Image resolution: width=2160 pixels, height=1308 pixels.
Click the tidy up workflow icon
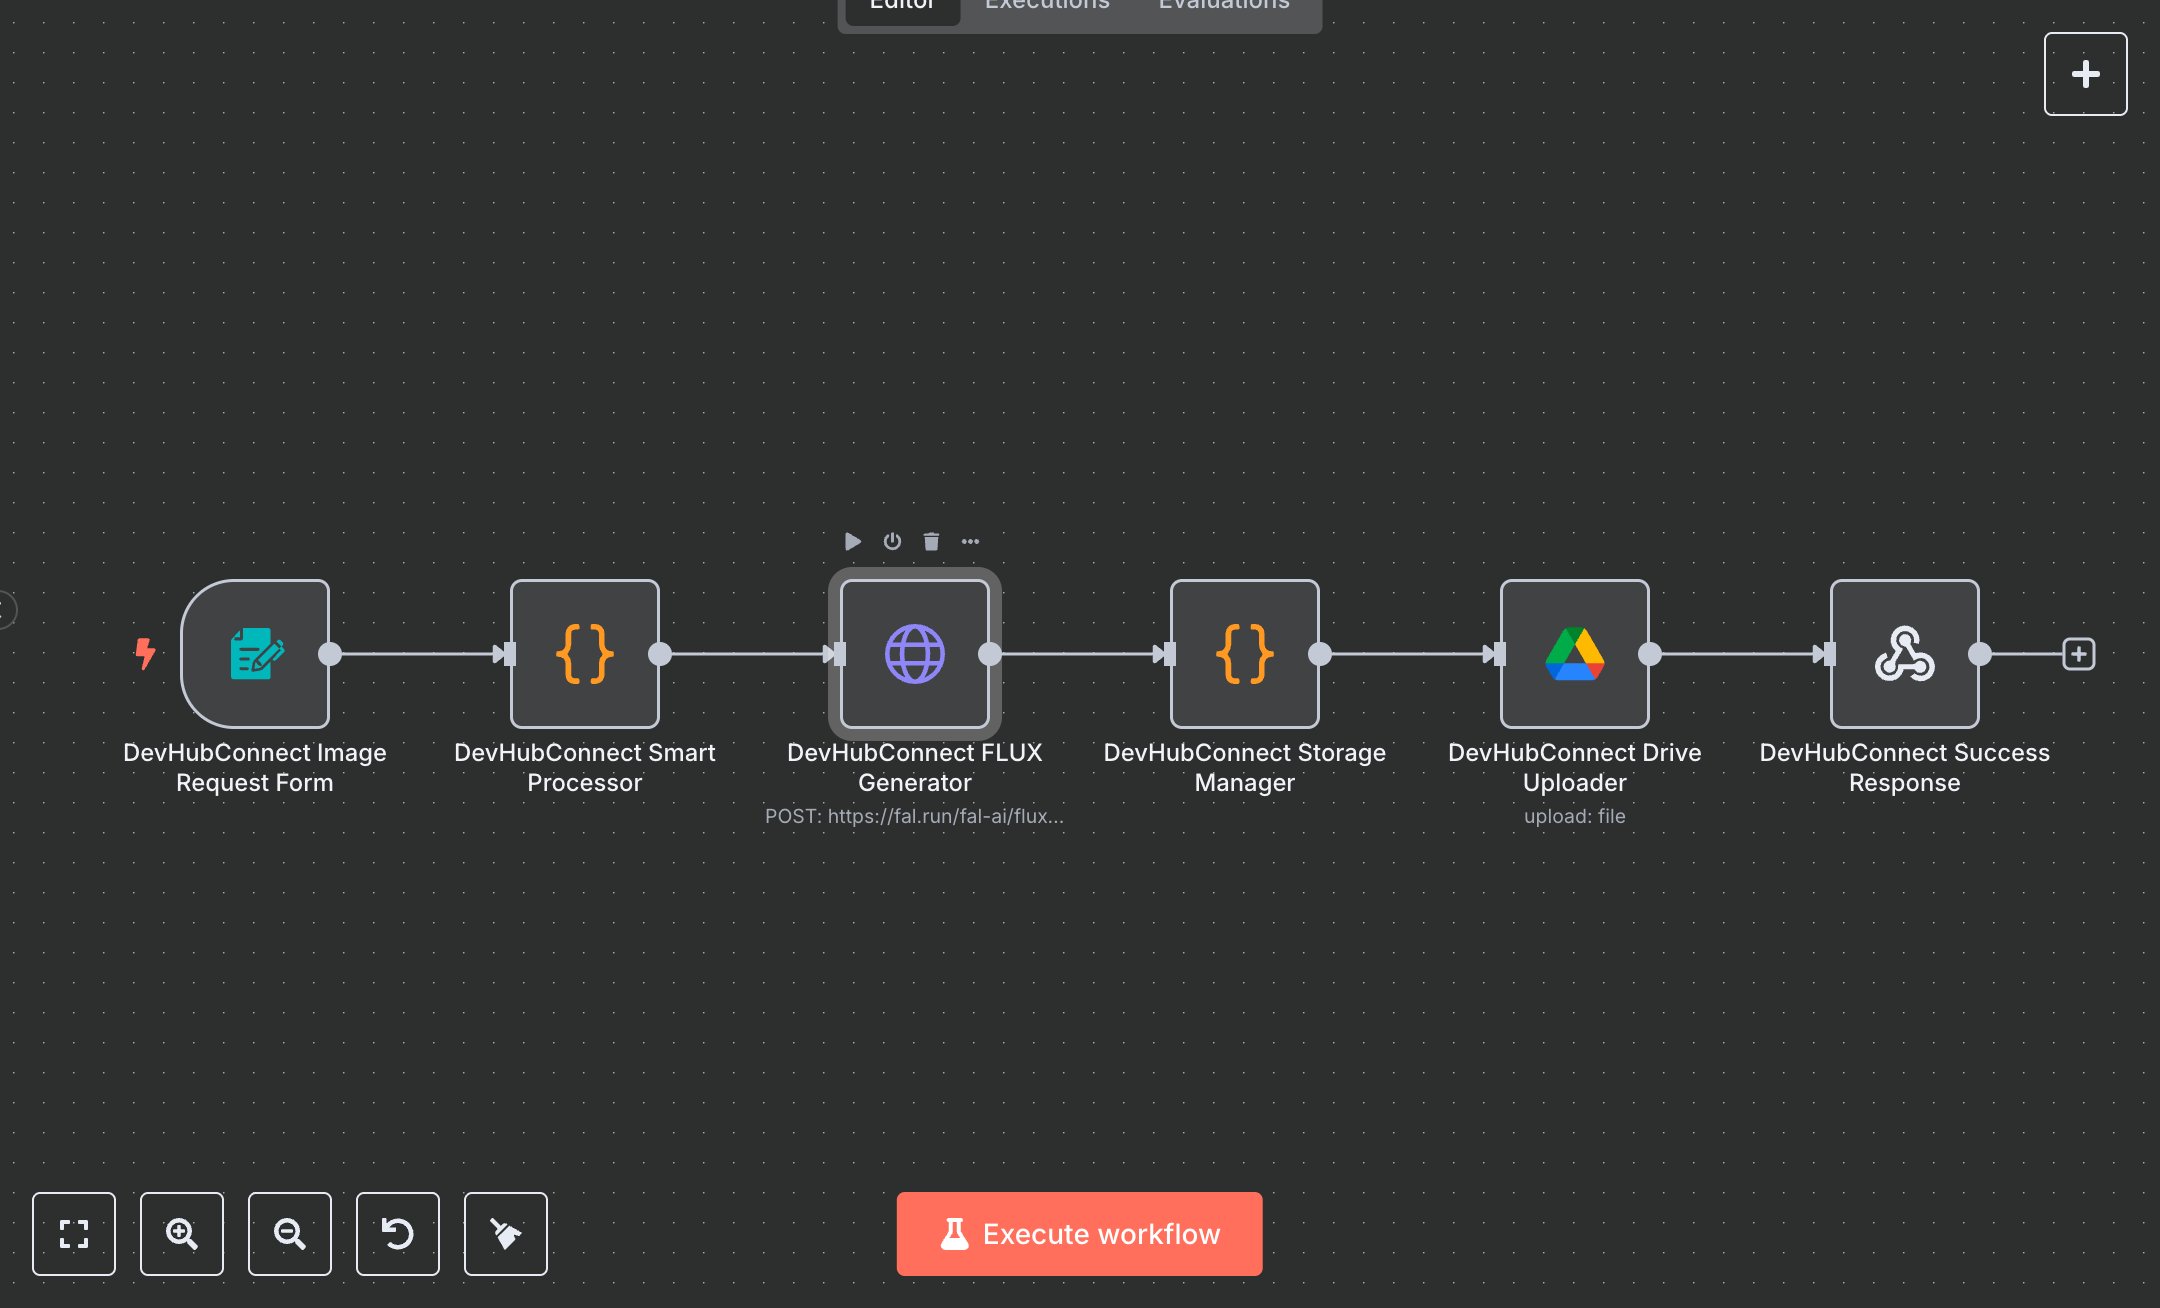coord(505,1234)
